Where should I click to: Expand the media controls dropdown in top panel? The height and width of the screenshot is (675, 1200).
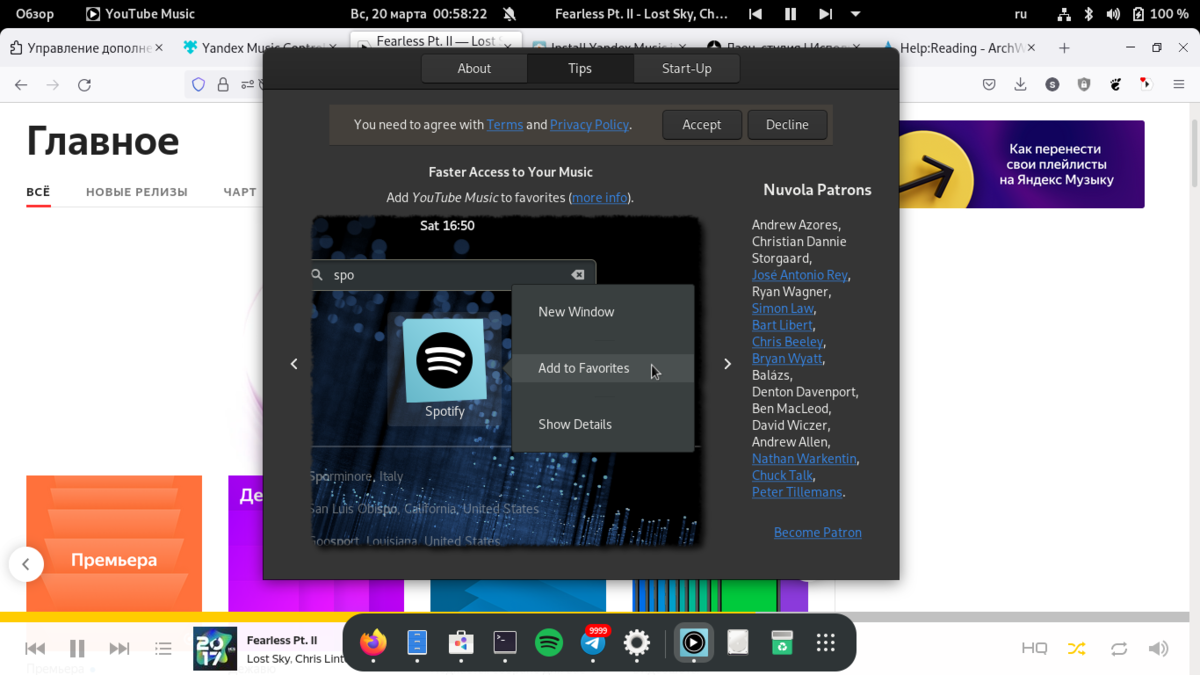pyautogui.click(x=856, y=14)
